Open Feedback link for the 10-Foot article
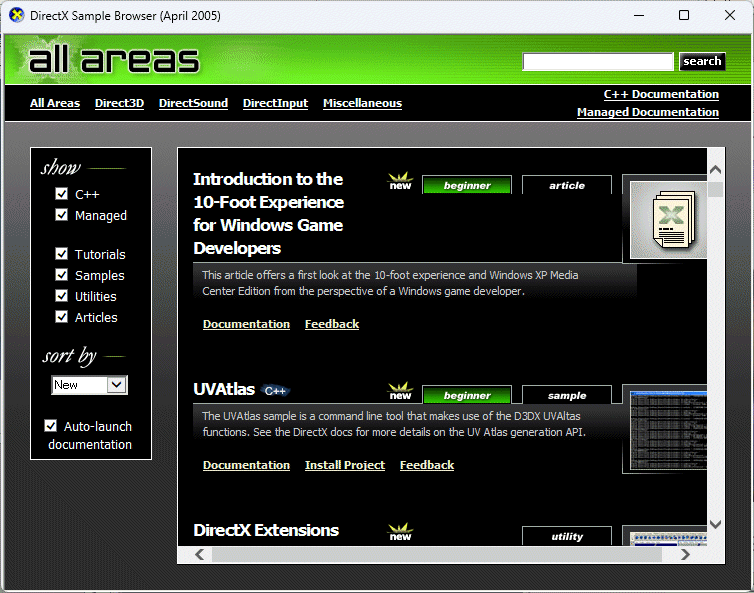This screenshot has width=754, height=593. coord(332,324)
